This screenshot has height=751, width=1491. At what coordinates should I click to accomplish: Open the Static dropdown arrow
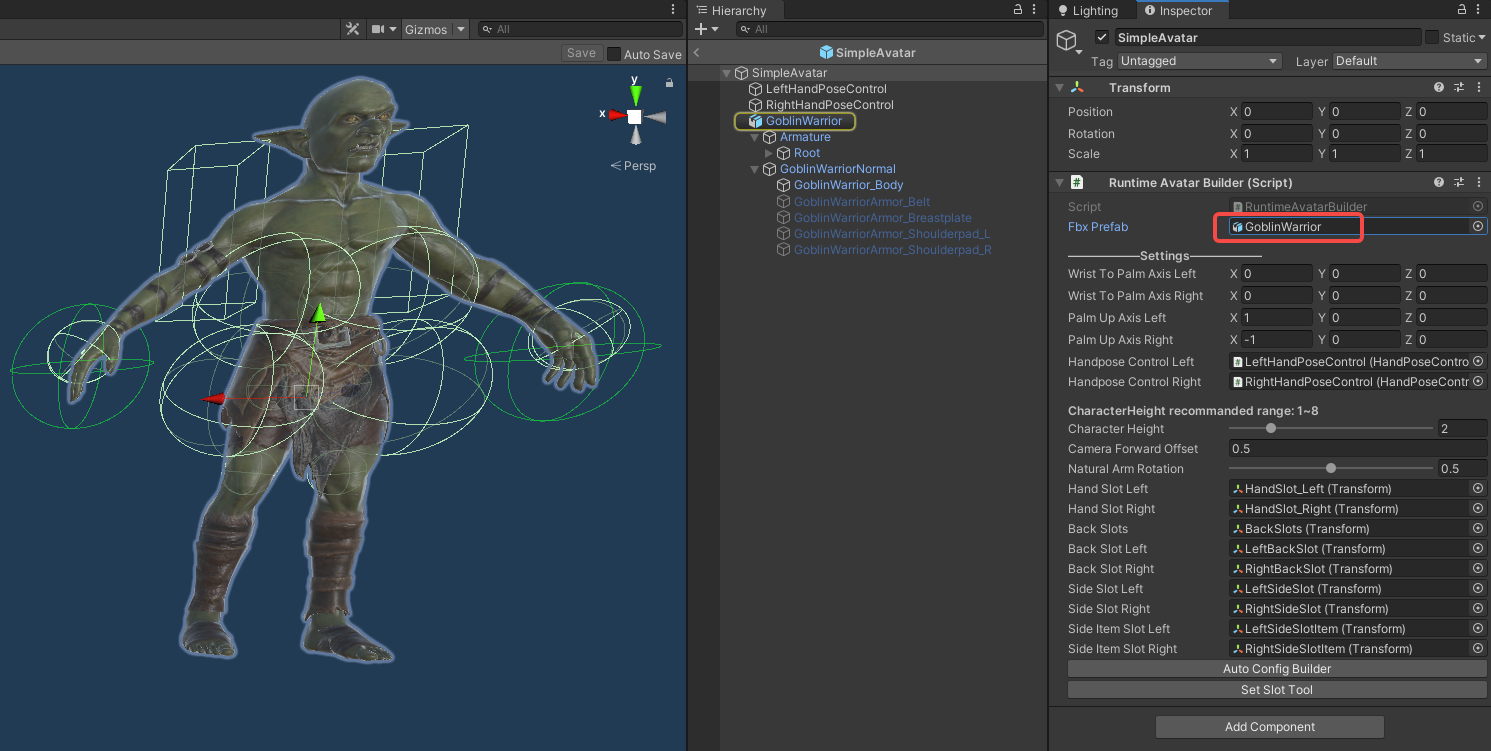[x=1482, y=37]
